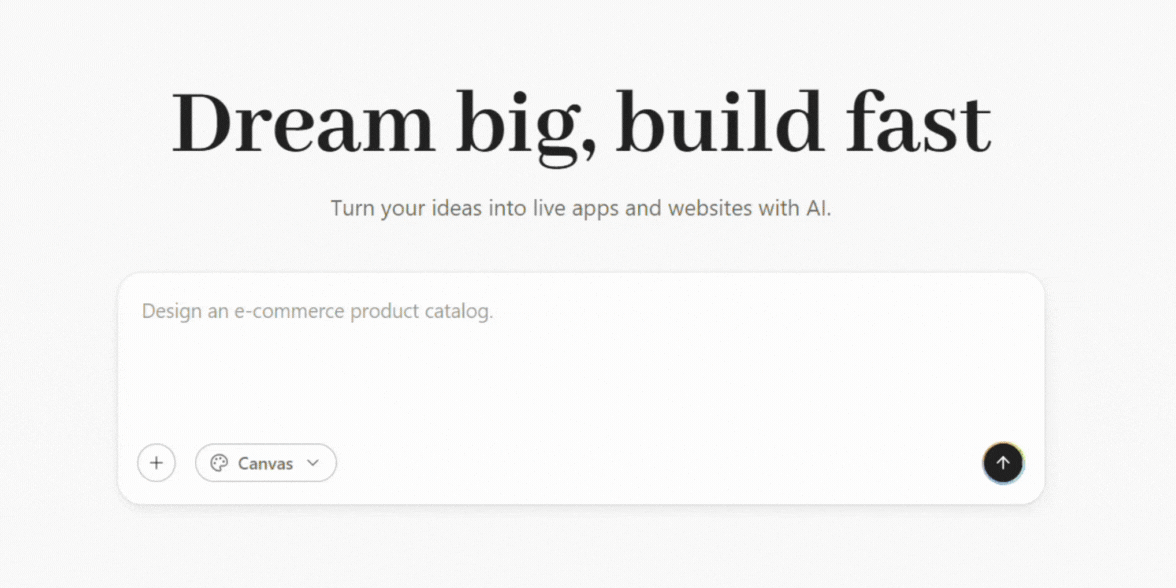Screen dimensions: 1176x588
Task: Focus the prompt input text area
Action: coord(580,370)
